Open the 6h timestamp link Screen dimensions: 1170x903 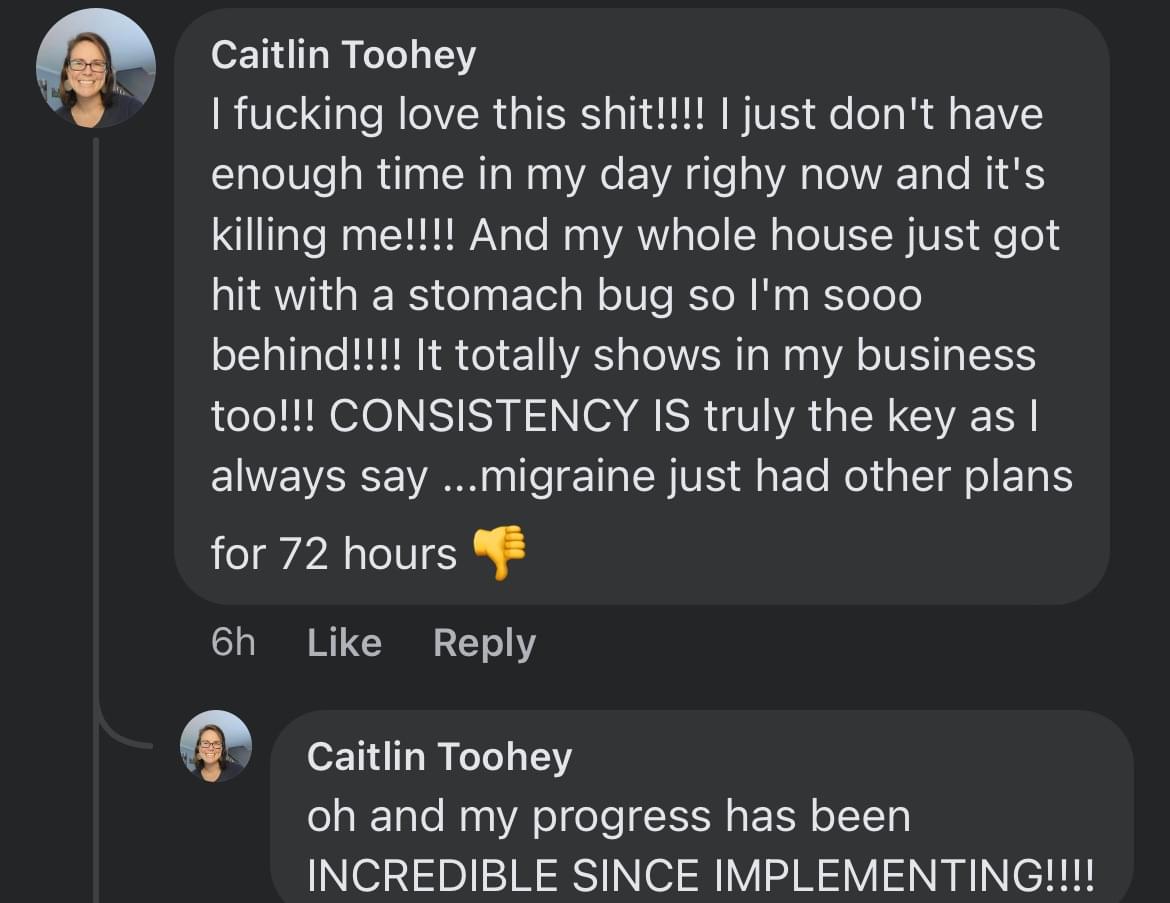(233, 643)
